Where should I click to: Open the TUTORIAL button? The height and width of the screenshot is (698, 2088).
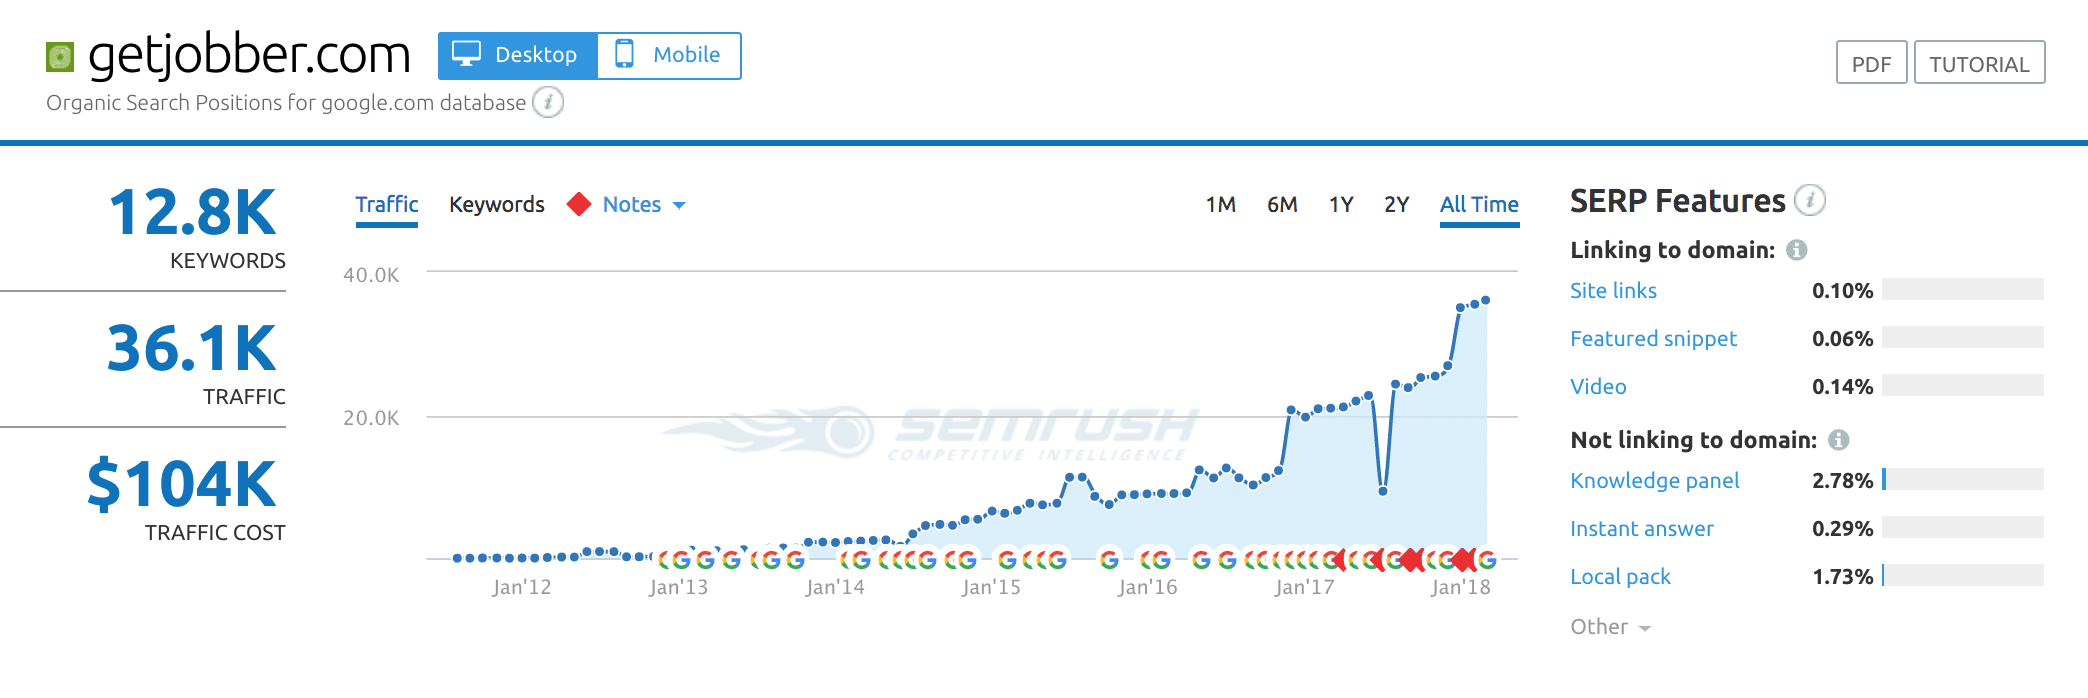tap(1979, 63)
